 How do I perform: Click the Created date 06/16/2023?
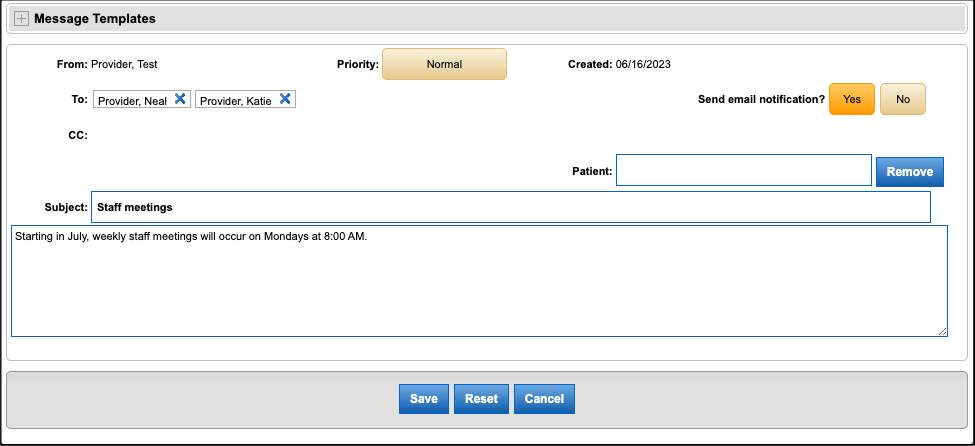coord(642,64)
